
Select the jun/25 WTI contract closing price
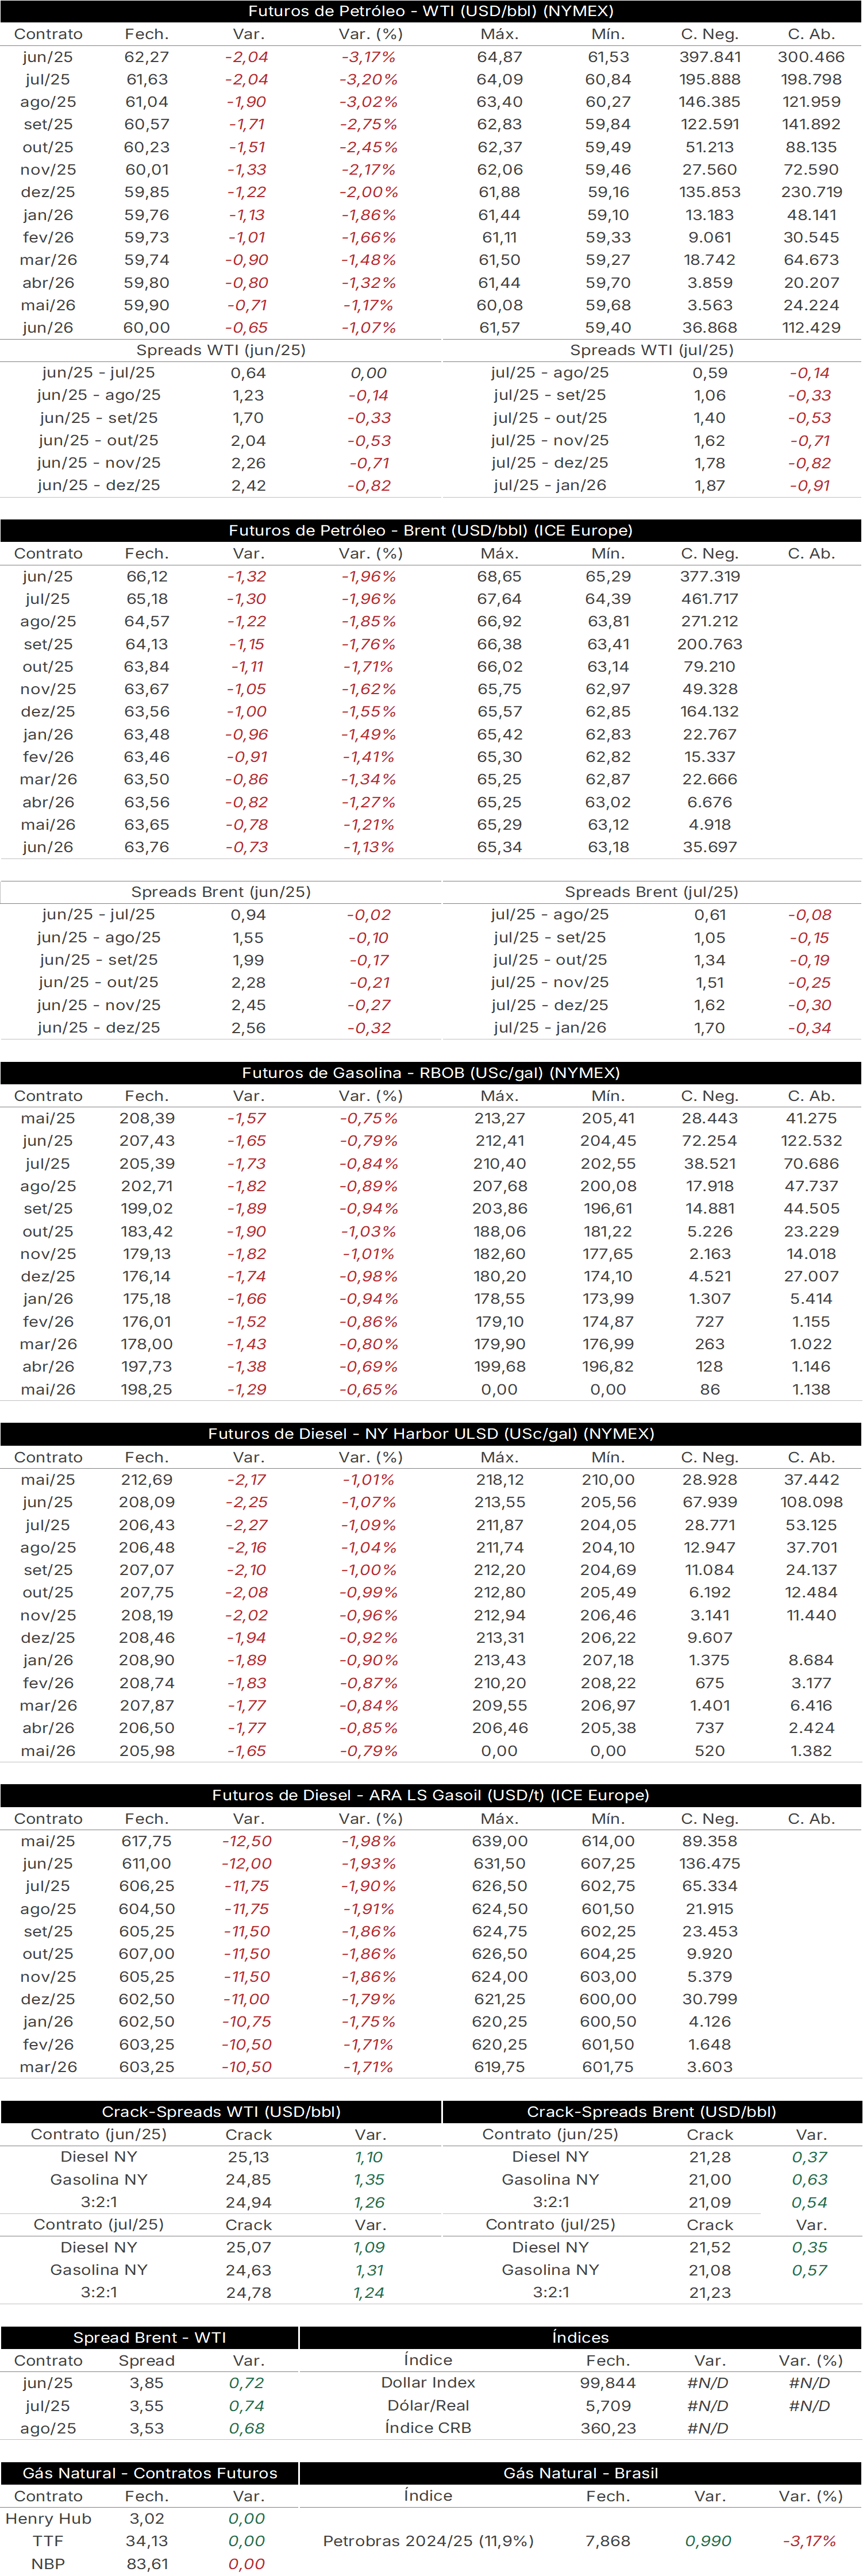(147, 57)
